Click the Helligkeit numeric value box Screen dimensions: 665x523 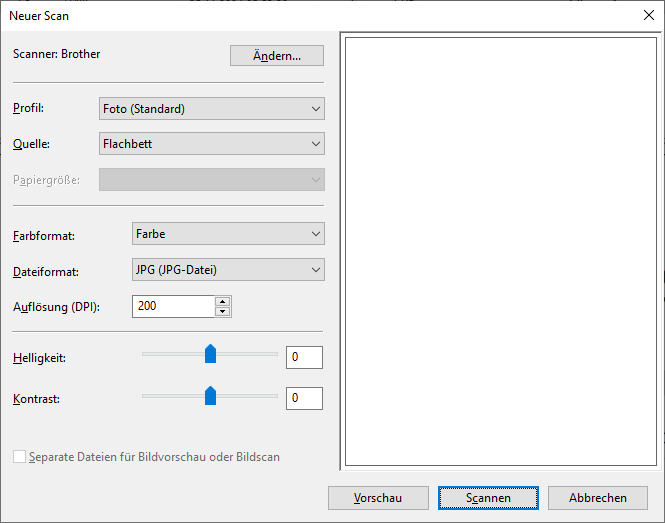tap(304, 358)
